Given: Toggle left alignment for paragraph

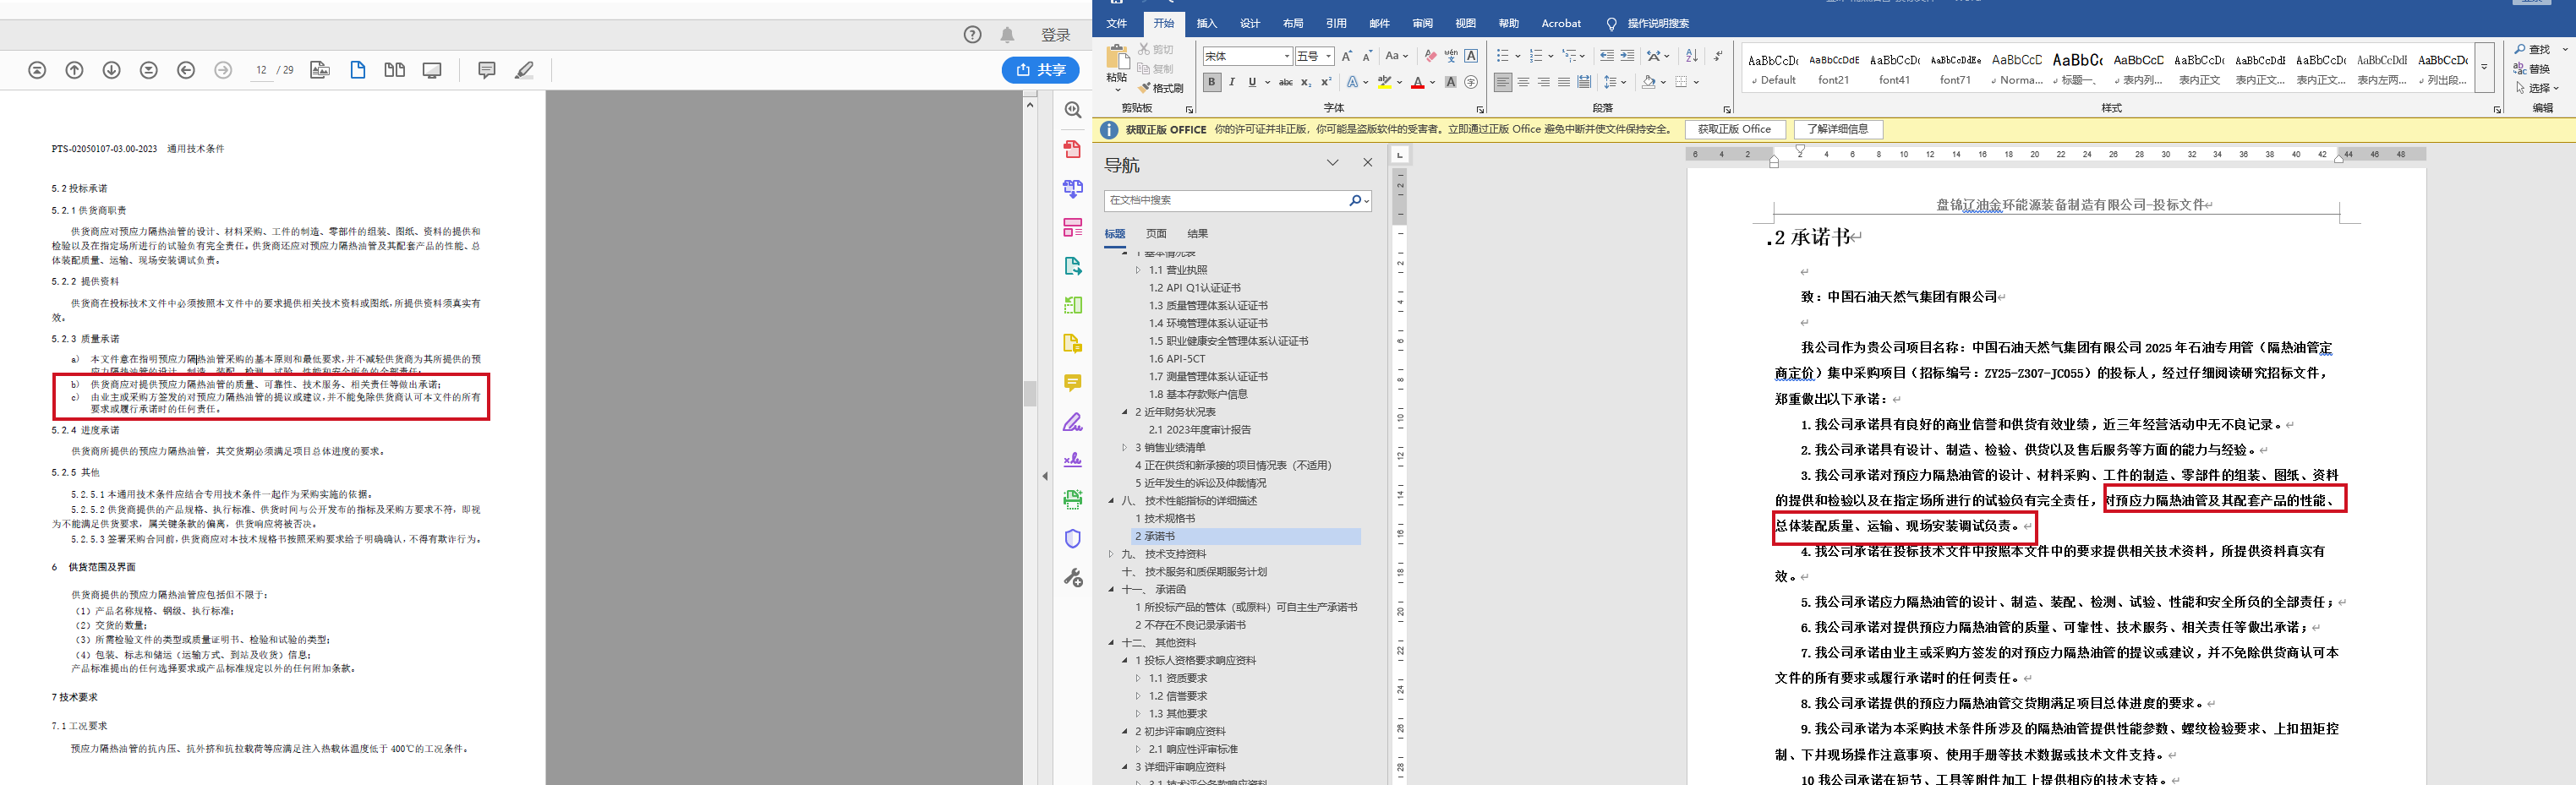Looking at the screenshot, I should (x=1503, y=82).
